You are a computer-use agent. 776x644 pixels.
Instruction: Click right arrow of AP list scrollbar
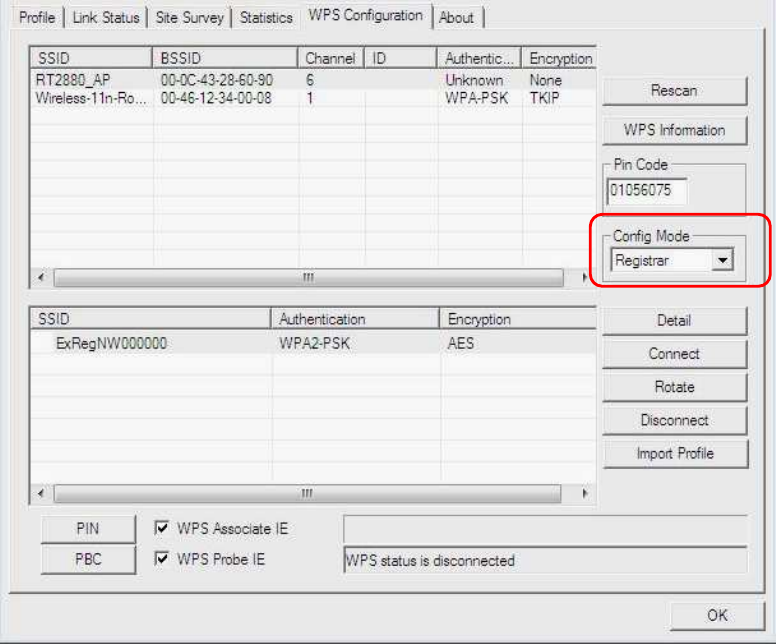[584, 277]
